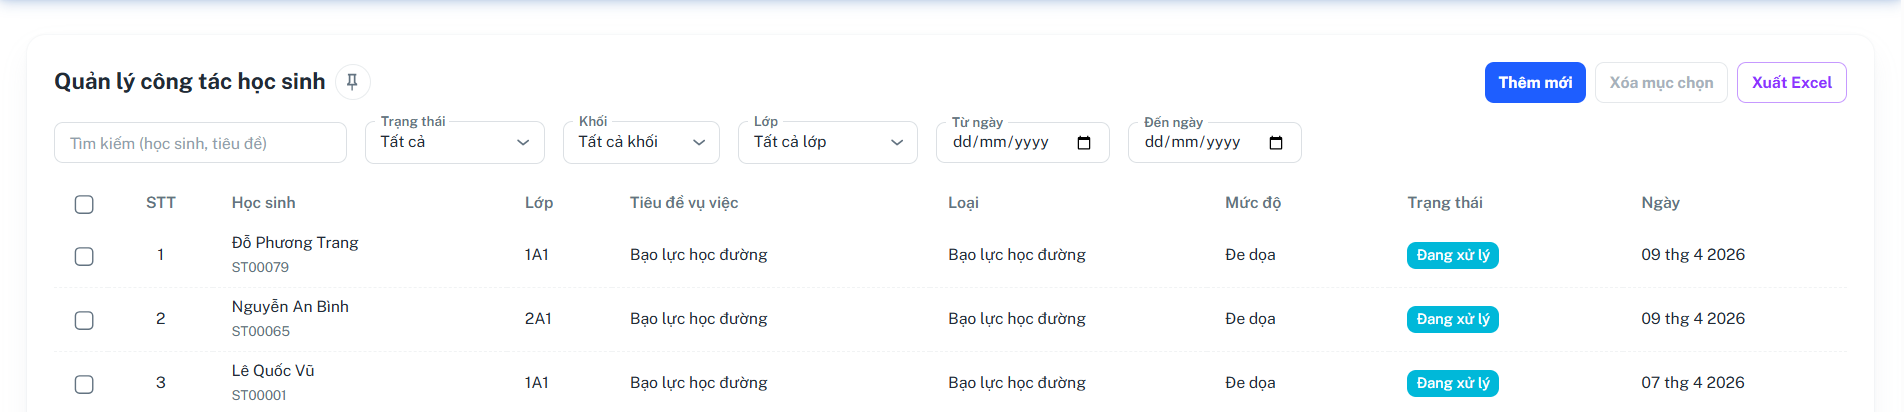Click the Xóa mục chọn button
The width and height of the screenshot is (1904, 412).
coord(1661,83)
